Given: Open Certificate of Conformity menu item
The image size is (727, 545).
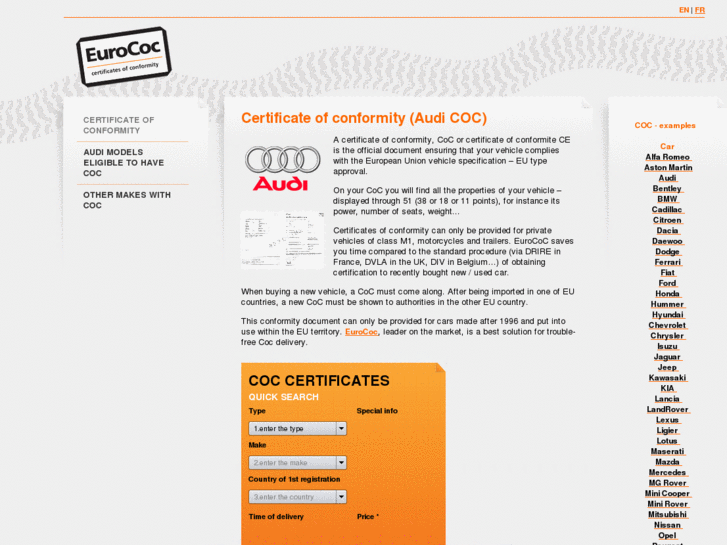Looking at the screenshot, I should click(x=119, y=125).
